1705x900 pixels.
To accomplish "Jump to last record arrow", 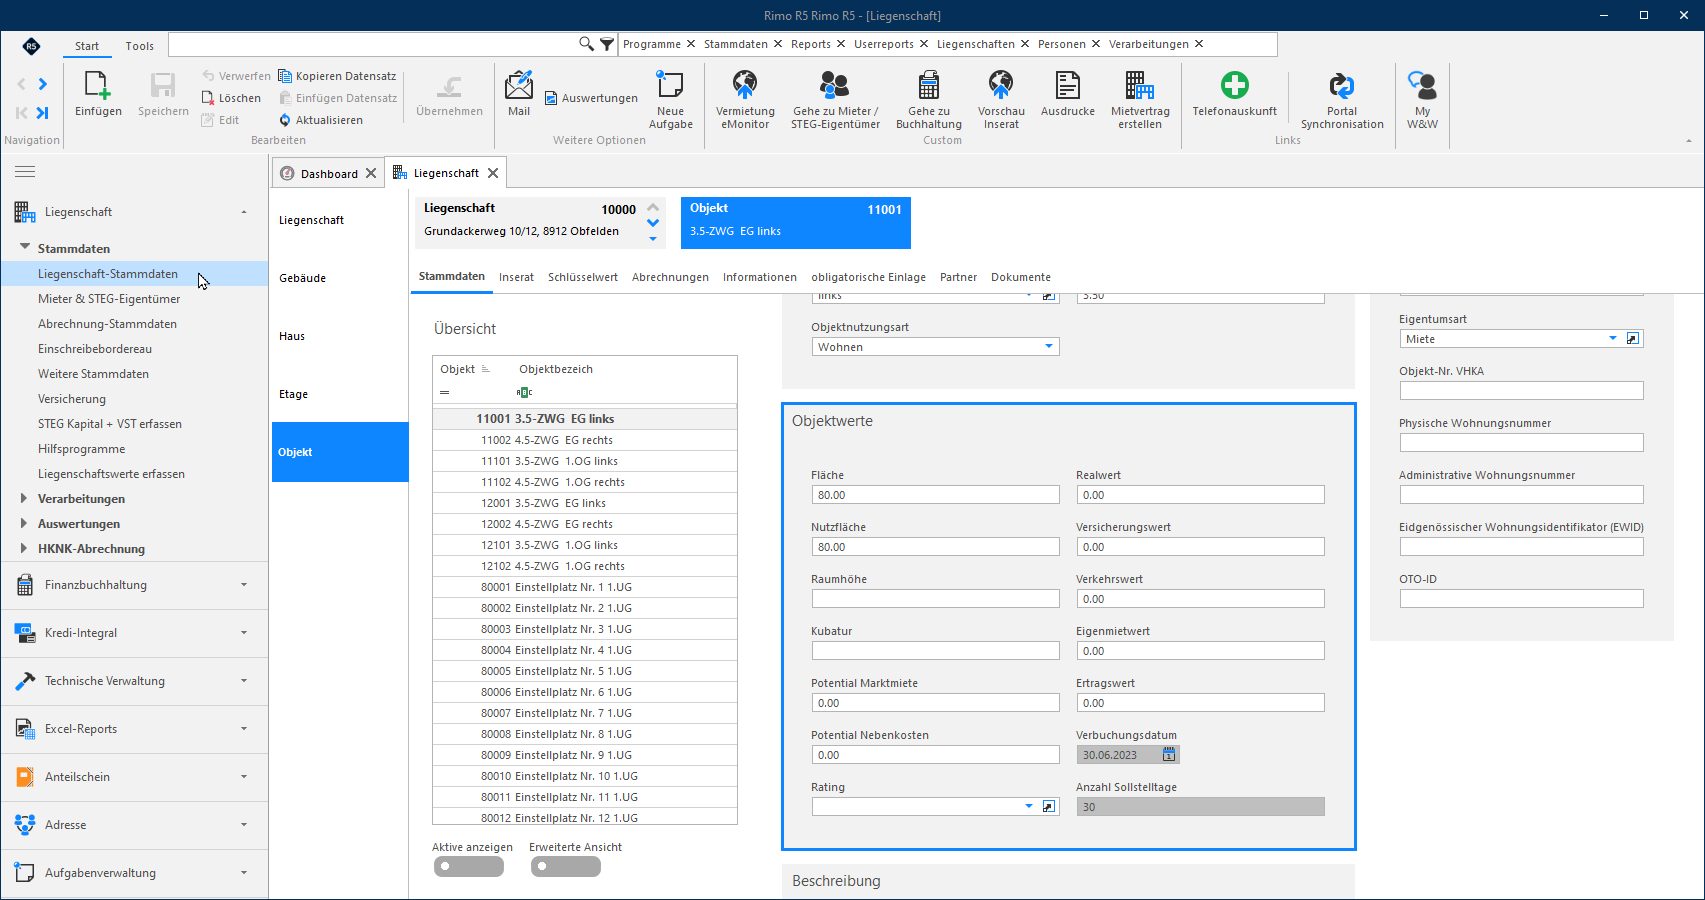I will (42, 113).
